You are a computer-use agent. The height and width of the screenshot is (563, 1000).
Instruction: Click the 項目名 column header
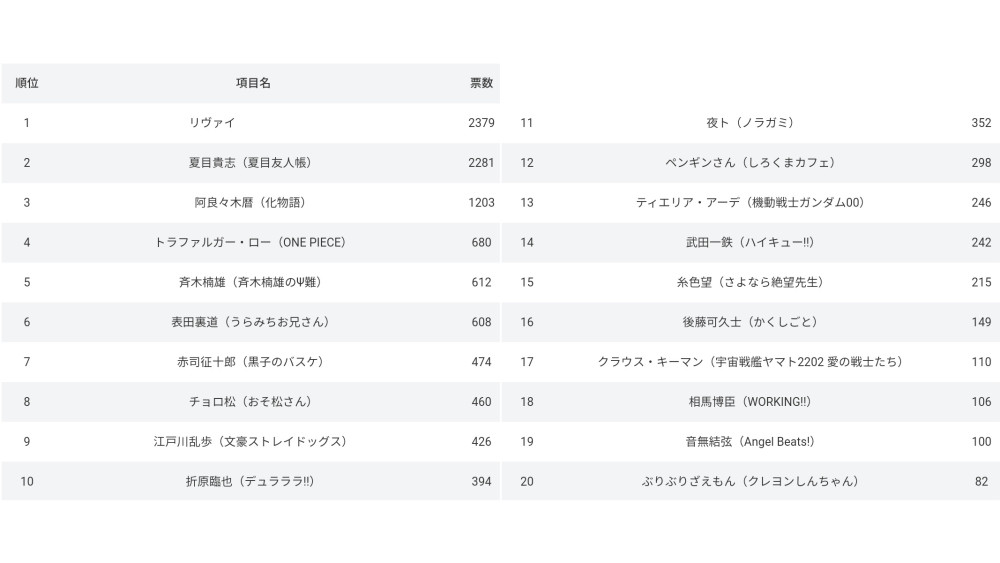click(253, 83)
